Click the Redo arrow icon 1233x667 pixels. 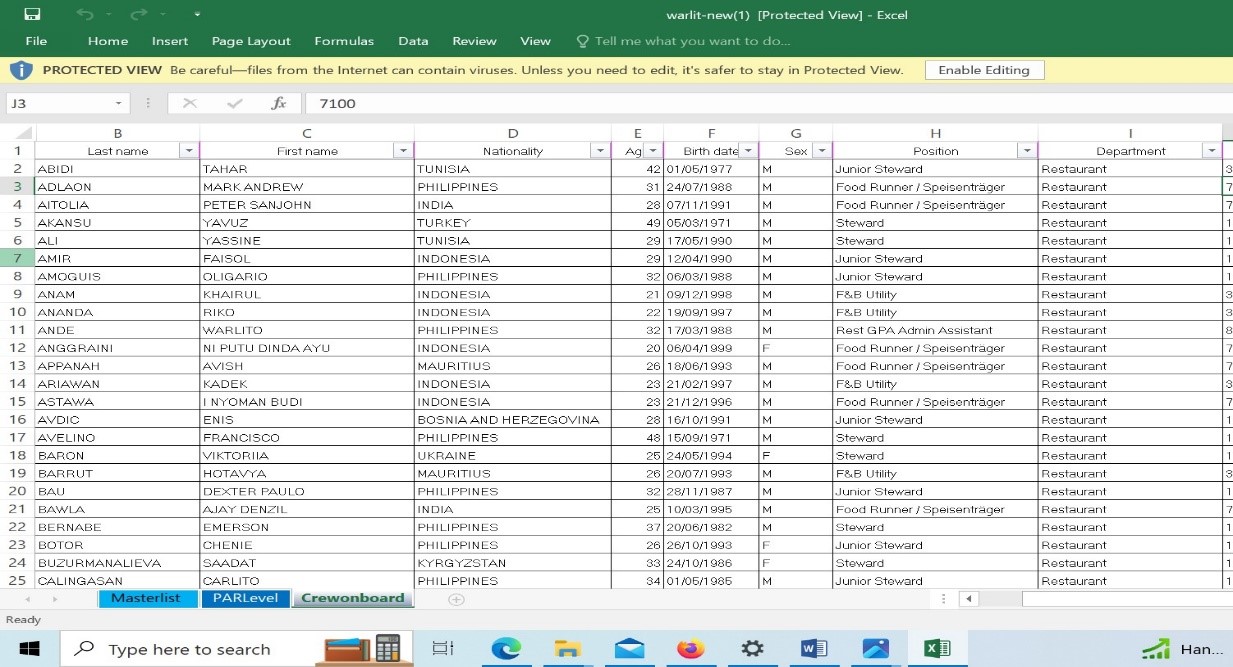[x=139, y=15]
